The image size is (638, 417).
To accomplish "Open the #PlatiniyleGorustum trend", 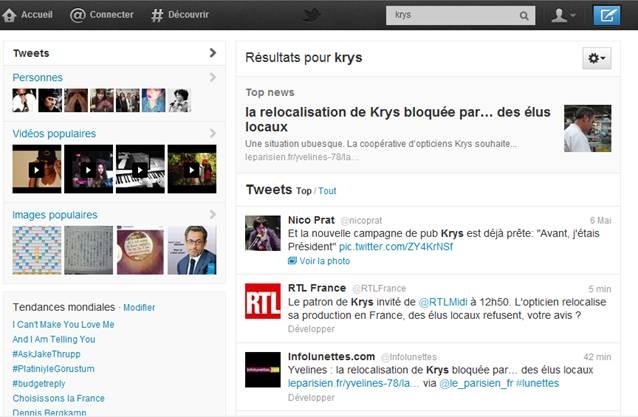I will pos(53,369).
